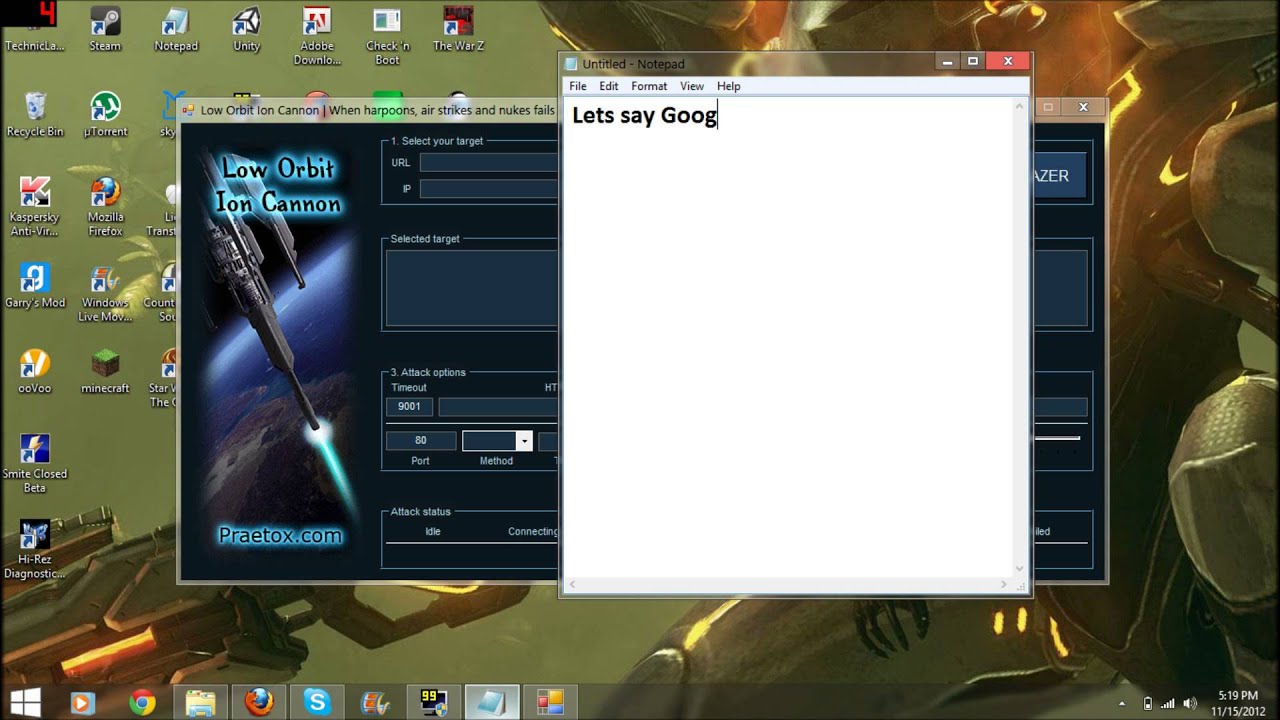Open File Explorer from the taskbar
The height and width of the screenshot is (720, 1280).
pyautogui.click(x=200, y=702)
